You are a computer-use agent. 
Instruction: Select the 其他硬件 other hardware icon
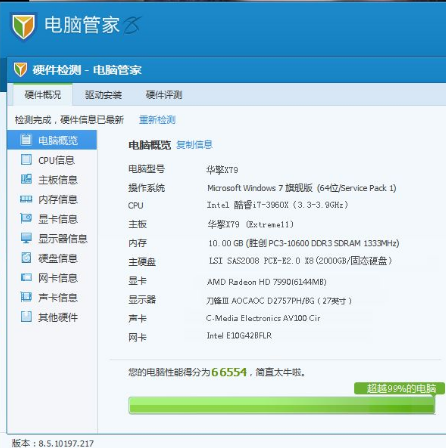26,316
